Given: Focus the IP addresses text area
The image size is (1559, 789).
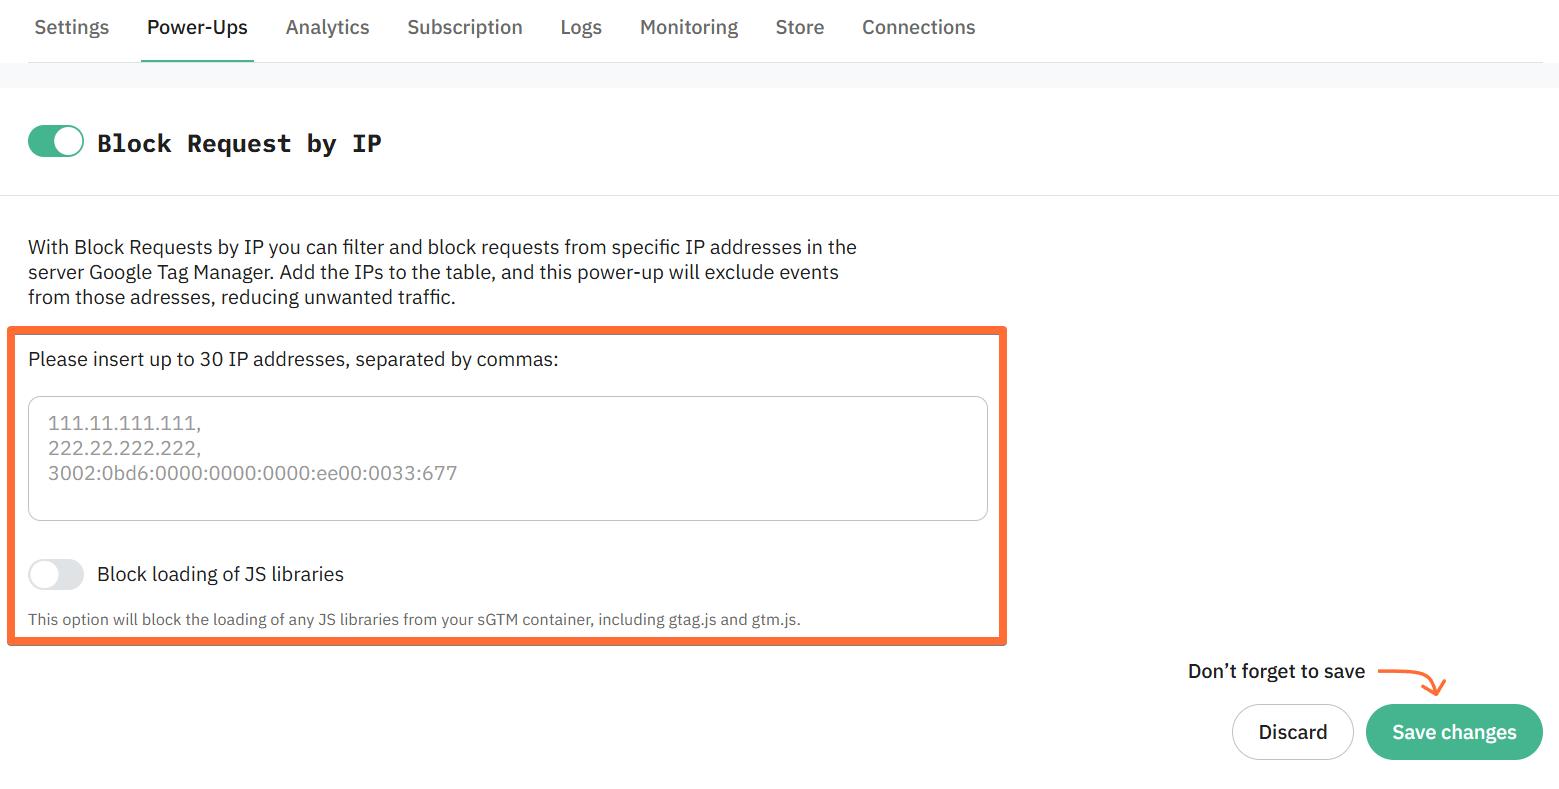Looking at the screenshot, I should (508, 458).
